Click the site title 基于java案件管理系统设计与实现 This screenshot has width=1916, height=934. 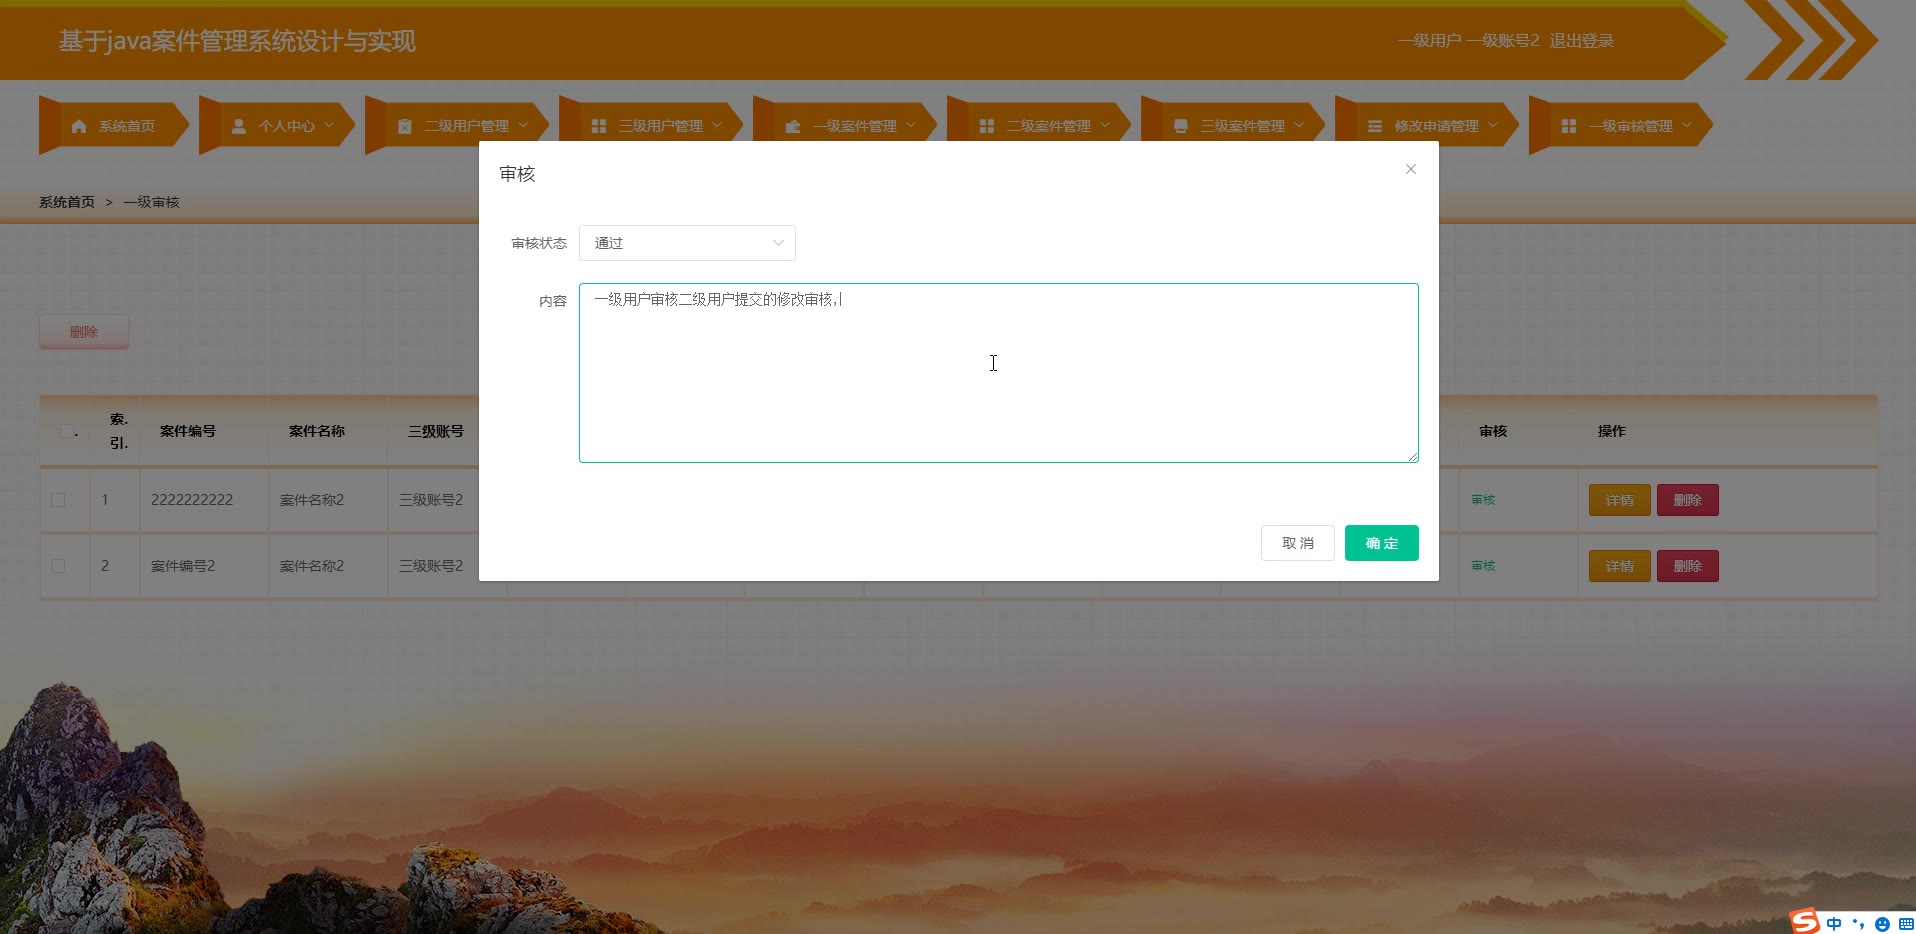[x=237, y=41]
